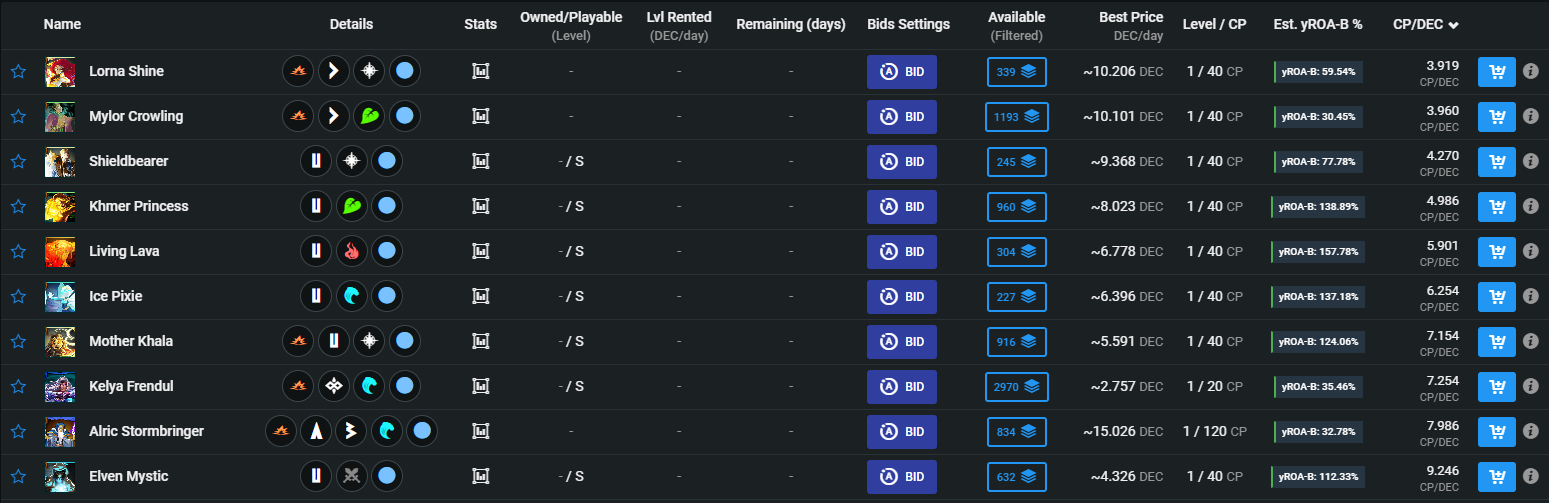The width and height of the screenshot is (1549, 503).
Task: Add Khmer Princess to cart
Action: pyautogui.click(x=1497, y=207)
